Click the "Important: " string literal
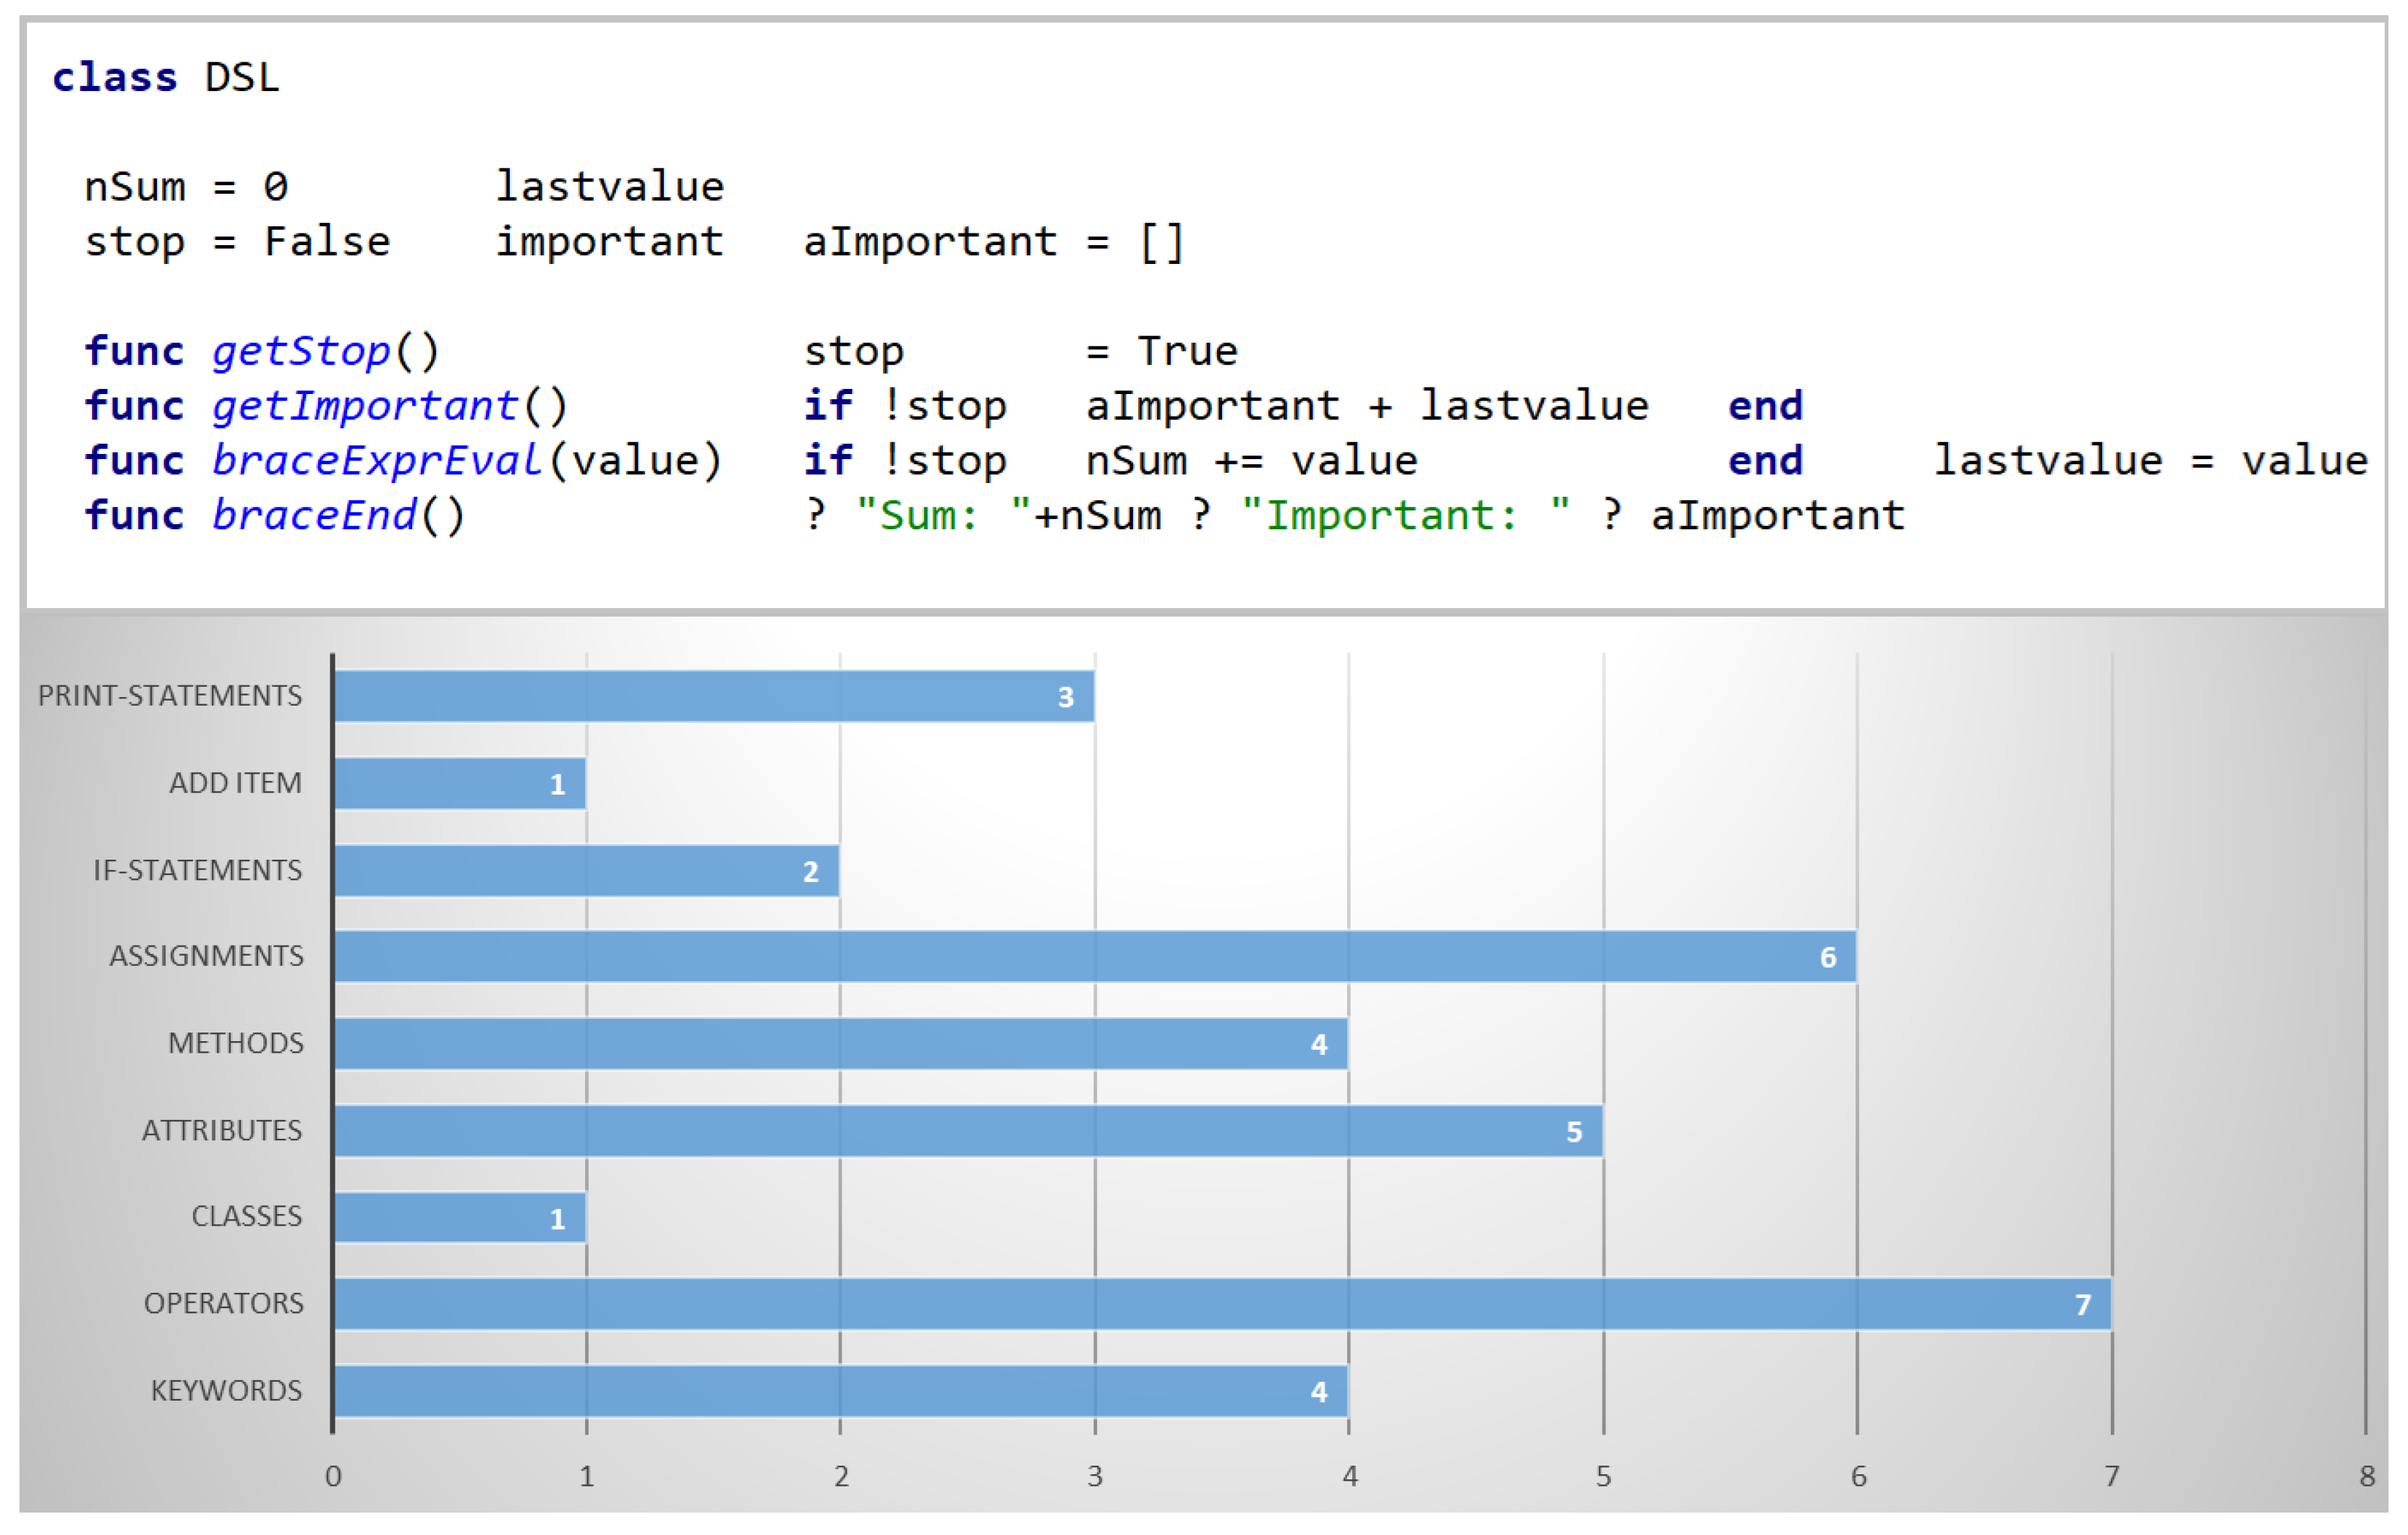Screen dimensions: 2408x1535 (1404, 516)
